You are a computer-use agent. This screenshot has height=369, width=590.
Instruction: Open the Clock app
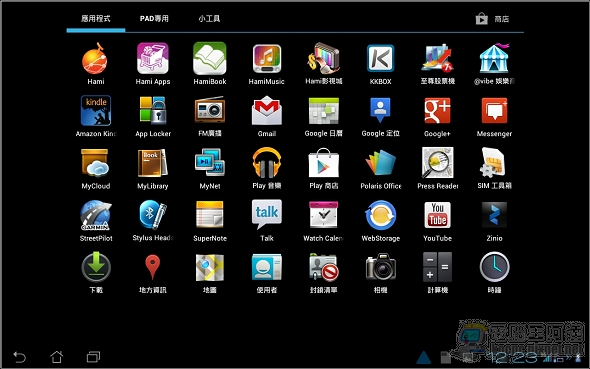[494, 273]
